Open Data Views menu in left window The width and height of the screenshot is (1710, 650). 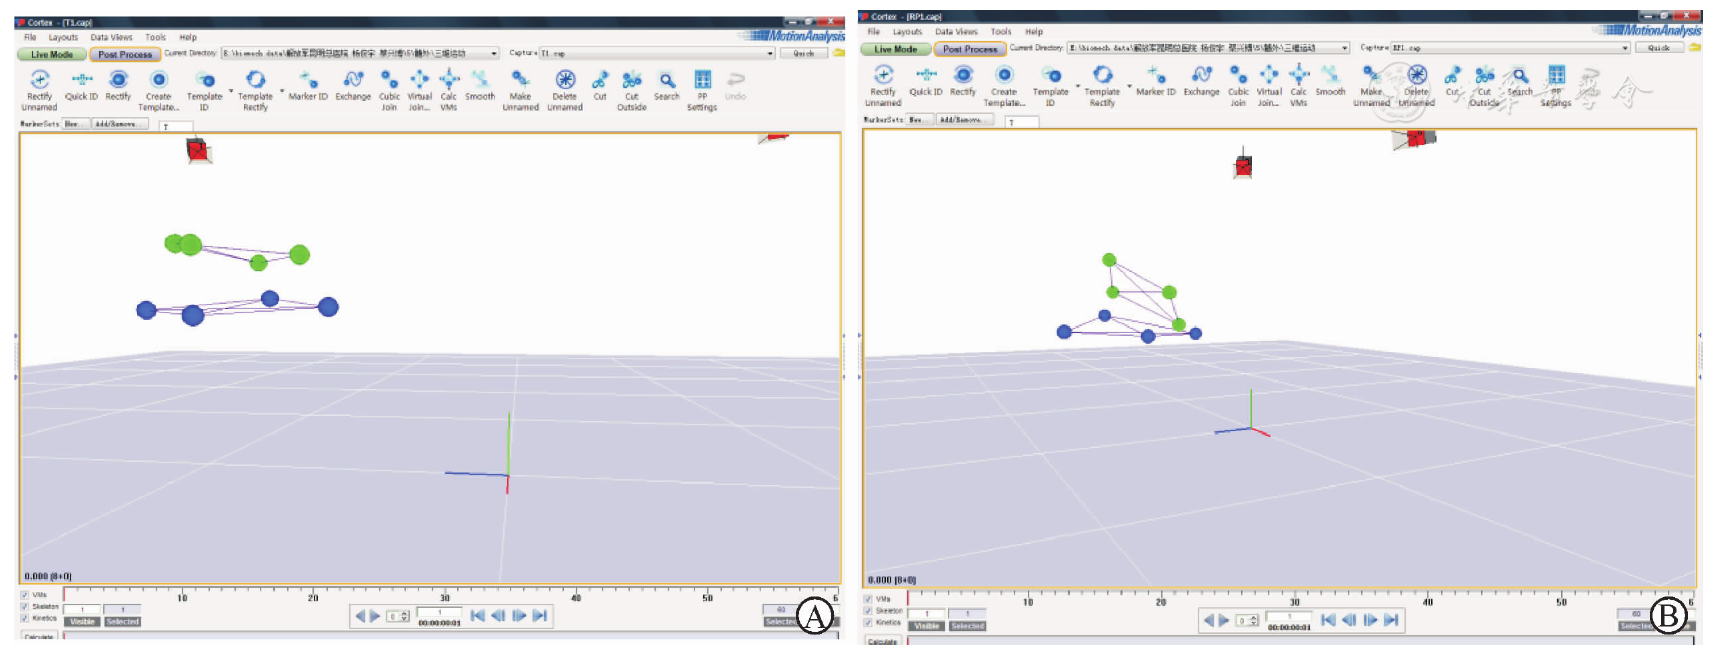click(111, 38)
